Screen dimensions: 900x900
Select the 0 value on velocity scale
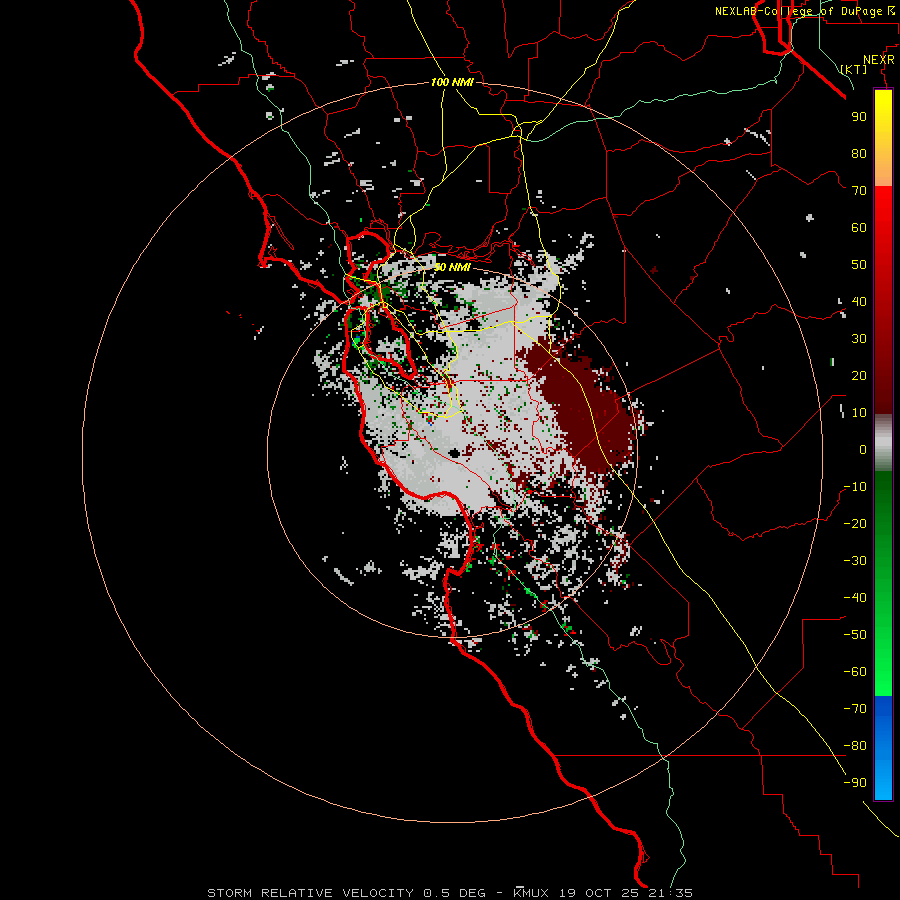(x=863, y=450)
